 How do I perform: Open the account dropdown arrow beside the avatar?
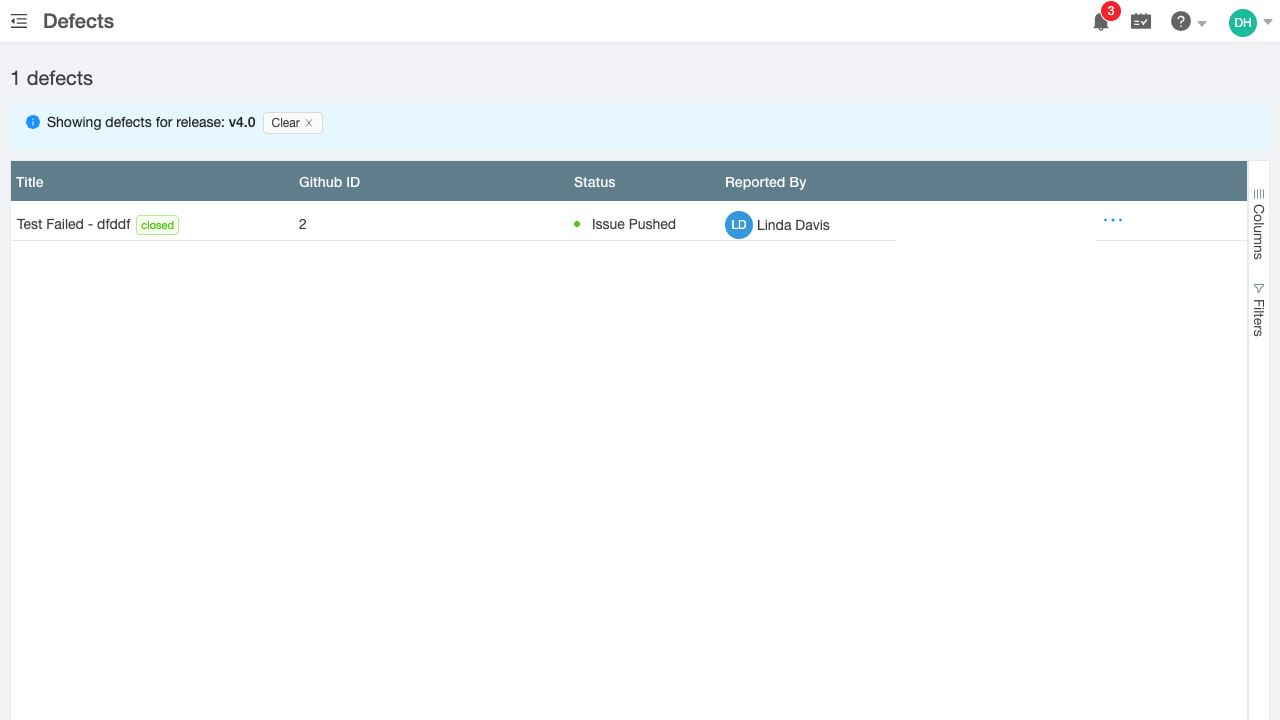[1267, 21]
